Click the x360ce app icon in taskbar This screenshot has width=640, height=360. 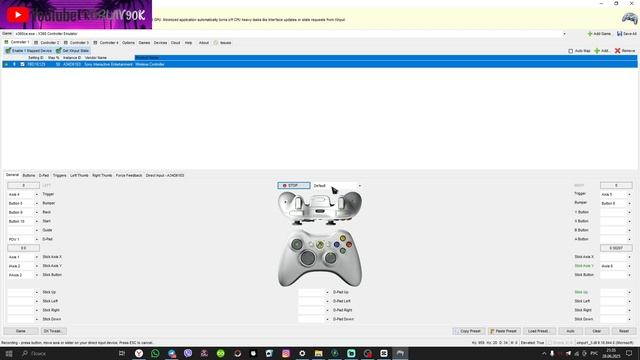tap(400, 353)
